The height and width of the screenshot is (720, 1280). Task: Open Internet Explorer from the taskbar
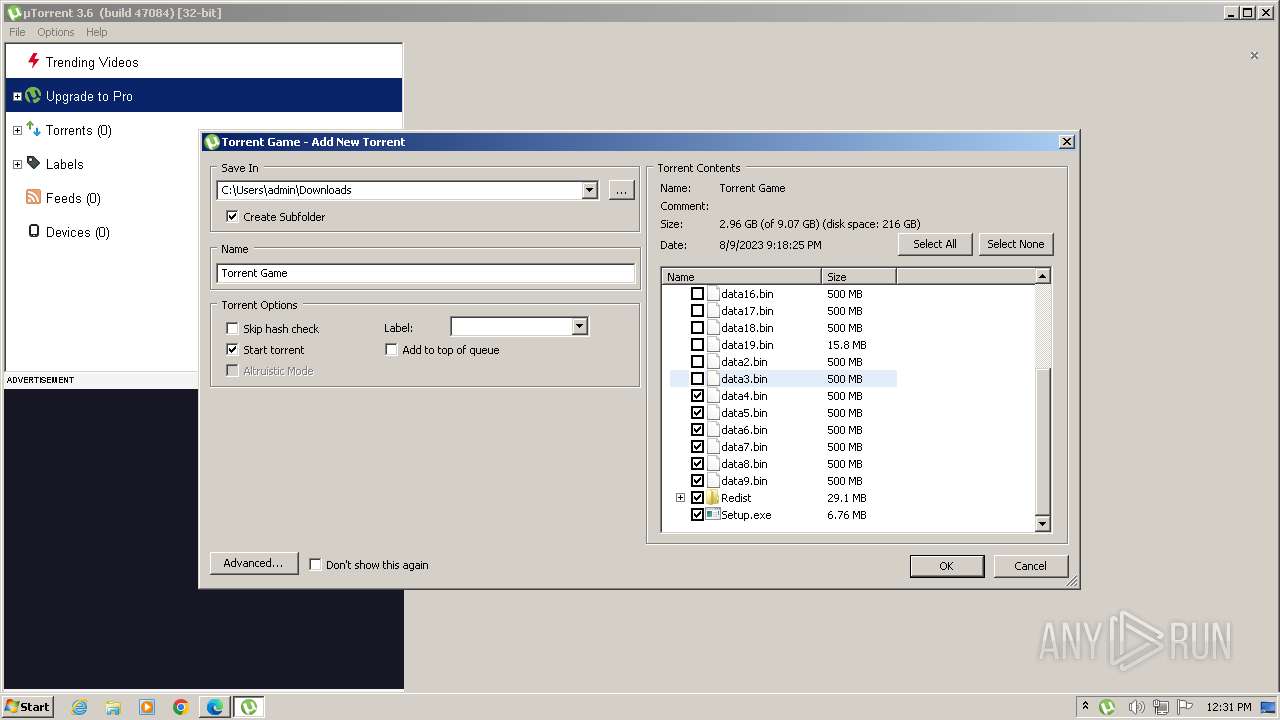pos(79,707)
